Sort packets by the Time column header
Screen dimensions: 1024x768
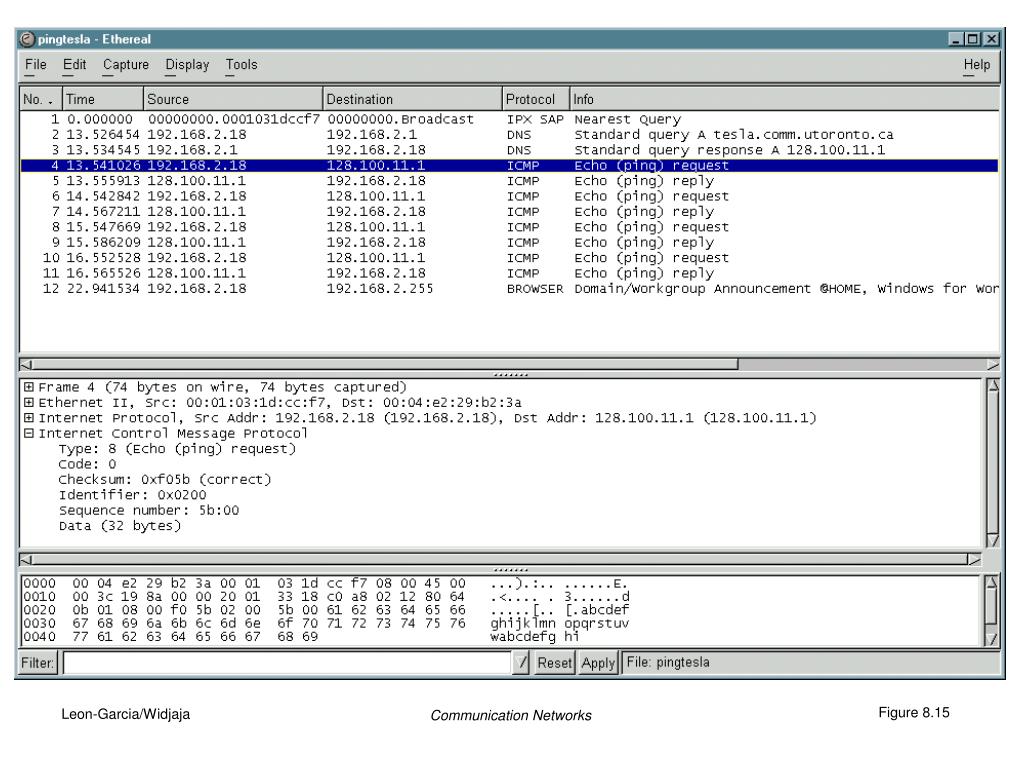103,99
